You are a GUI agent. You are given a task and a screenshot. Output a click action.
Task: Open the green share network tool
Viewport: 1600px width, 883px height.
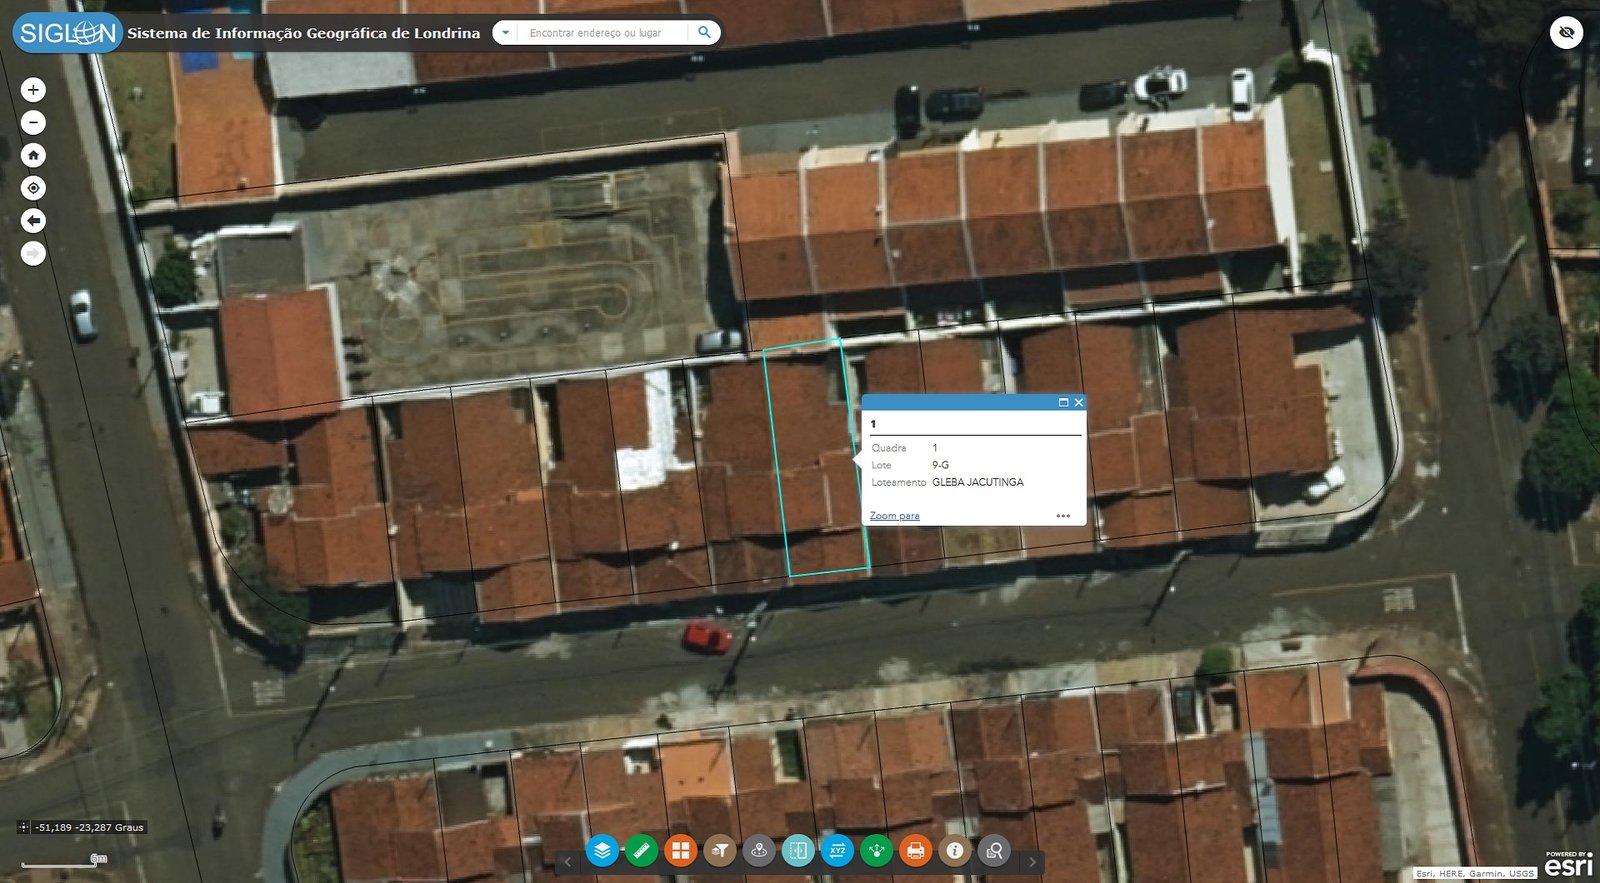876,851
